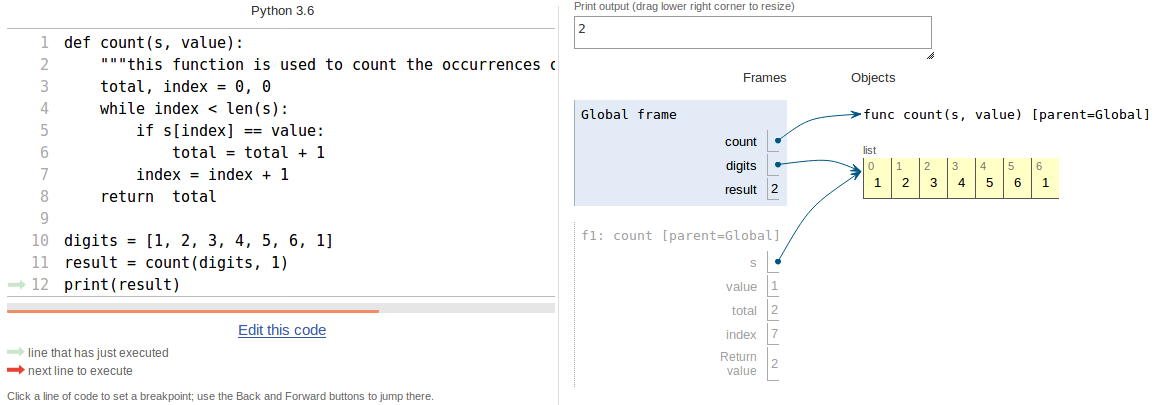Click the Objects column heading

873,77
